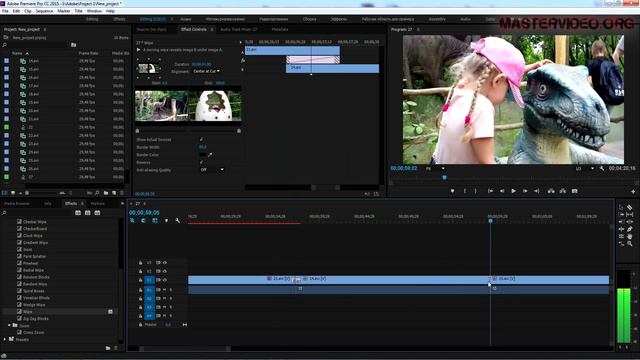Select the Clock Wipe transition
Viewport: 640px width, 360px height.
(33, 236)
